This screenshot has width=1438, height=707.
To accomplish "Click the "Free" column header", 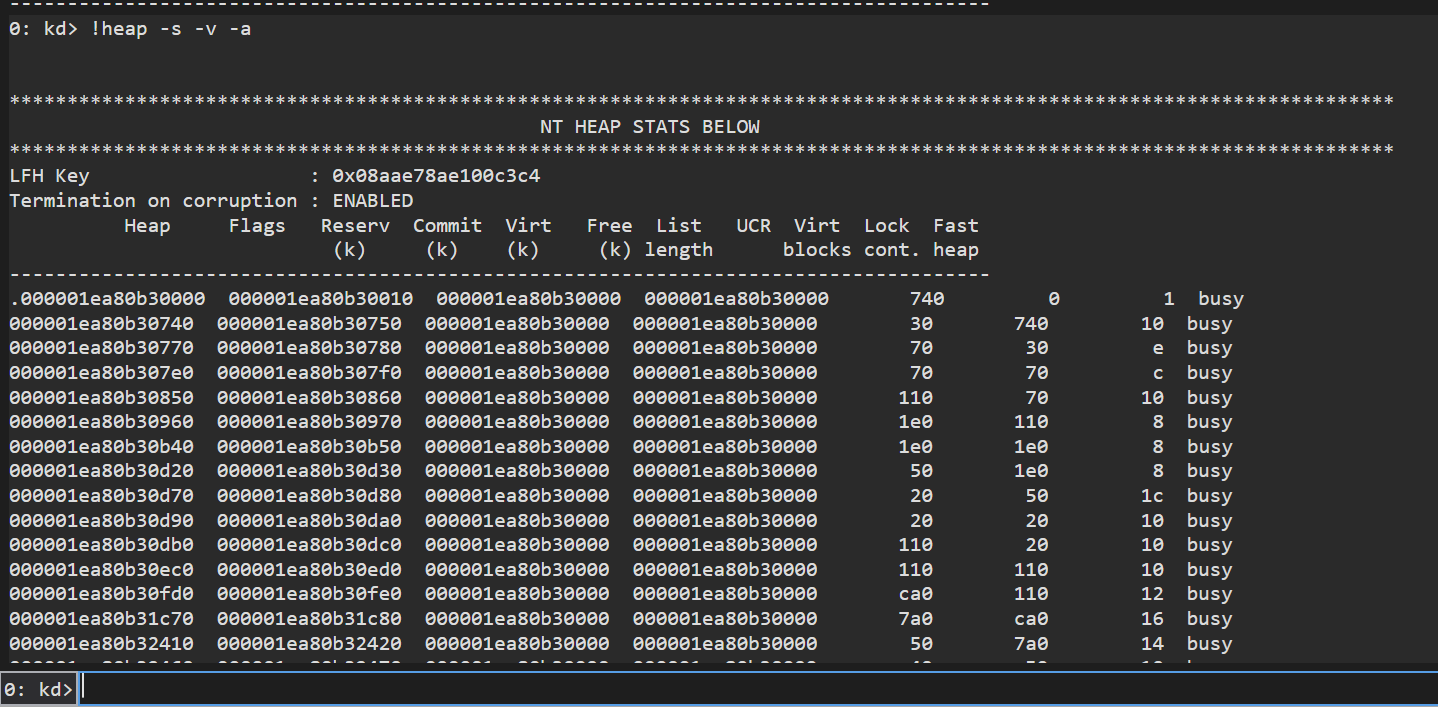I will pos(609,226).
